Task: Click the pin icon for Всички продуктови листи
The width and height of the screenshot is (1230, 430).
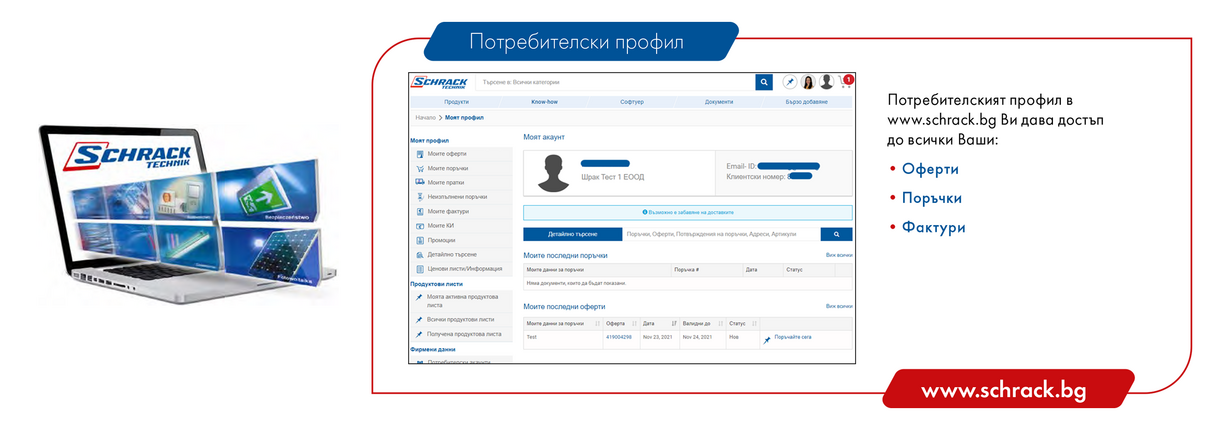Action: [419, 319]
